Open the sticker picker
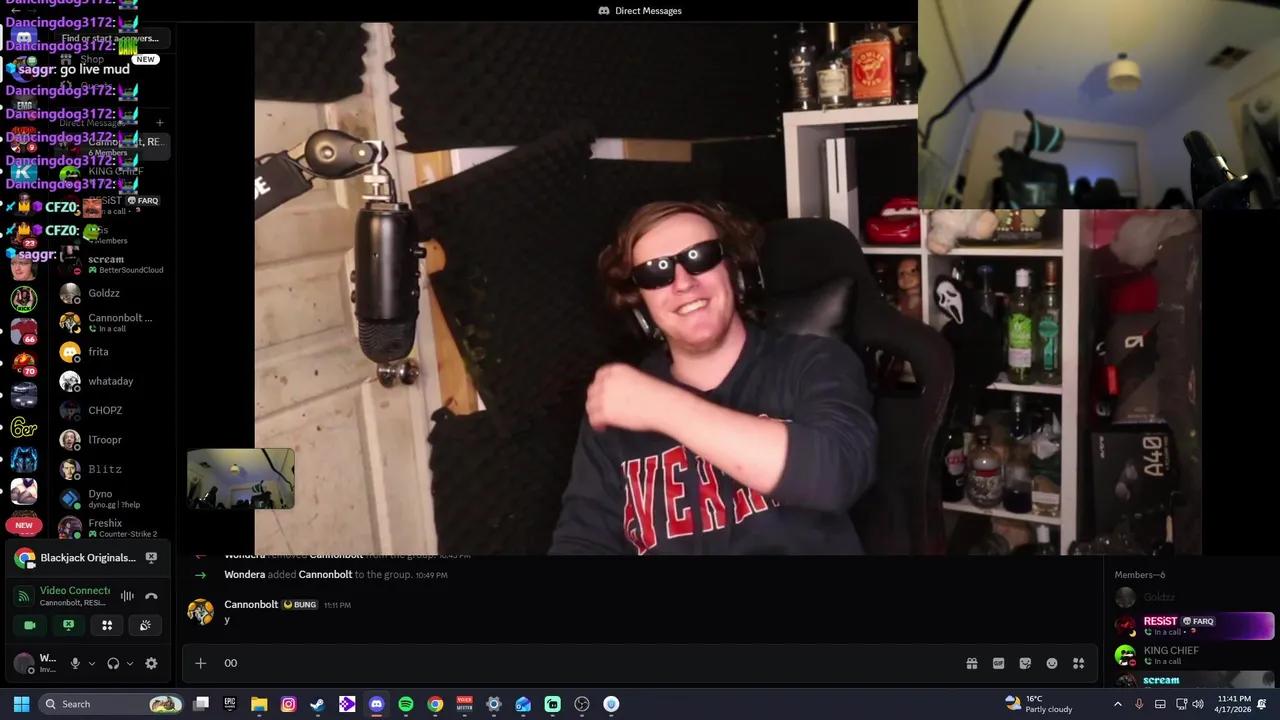 pyautogui.click(x=1024, y=663)
